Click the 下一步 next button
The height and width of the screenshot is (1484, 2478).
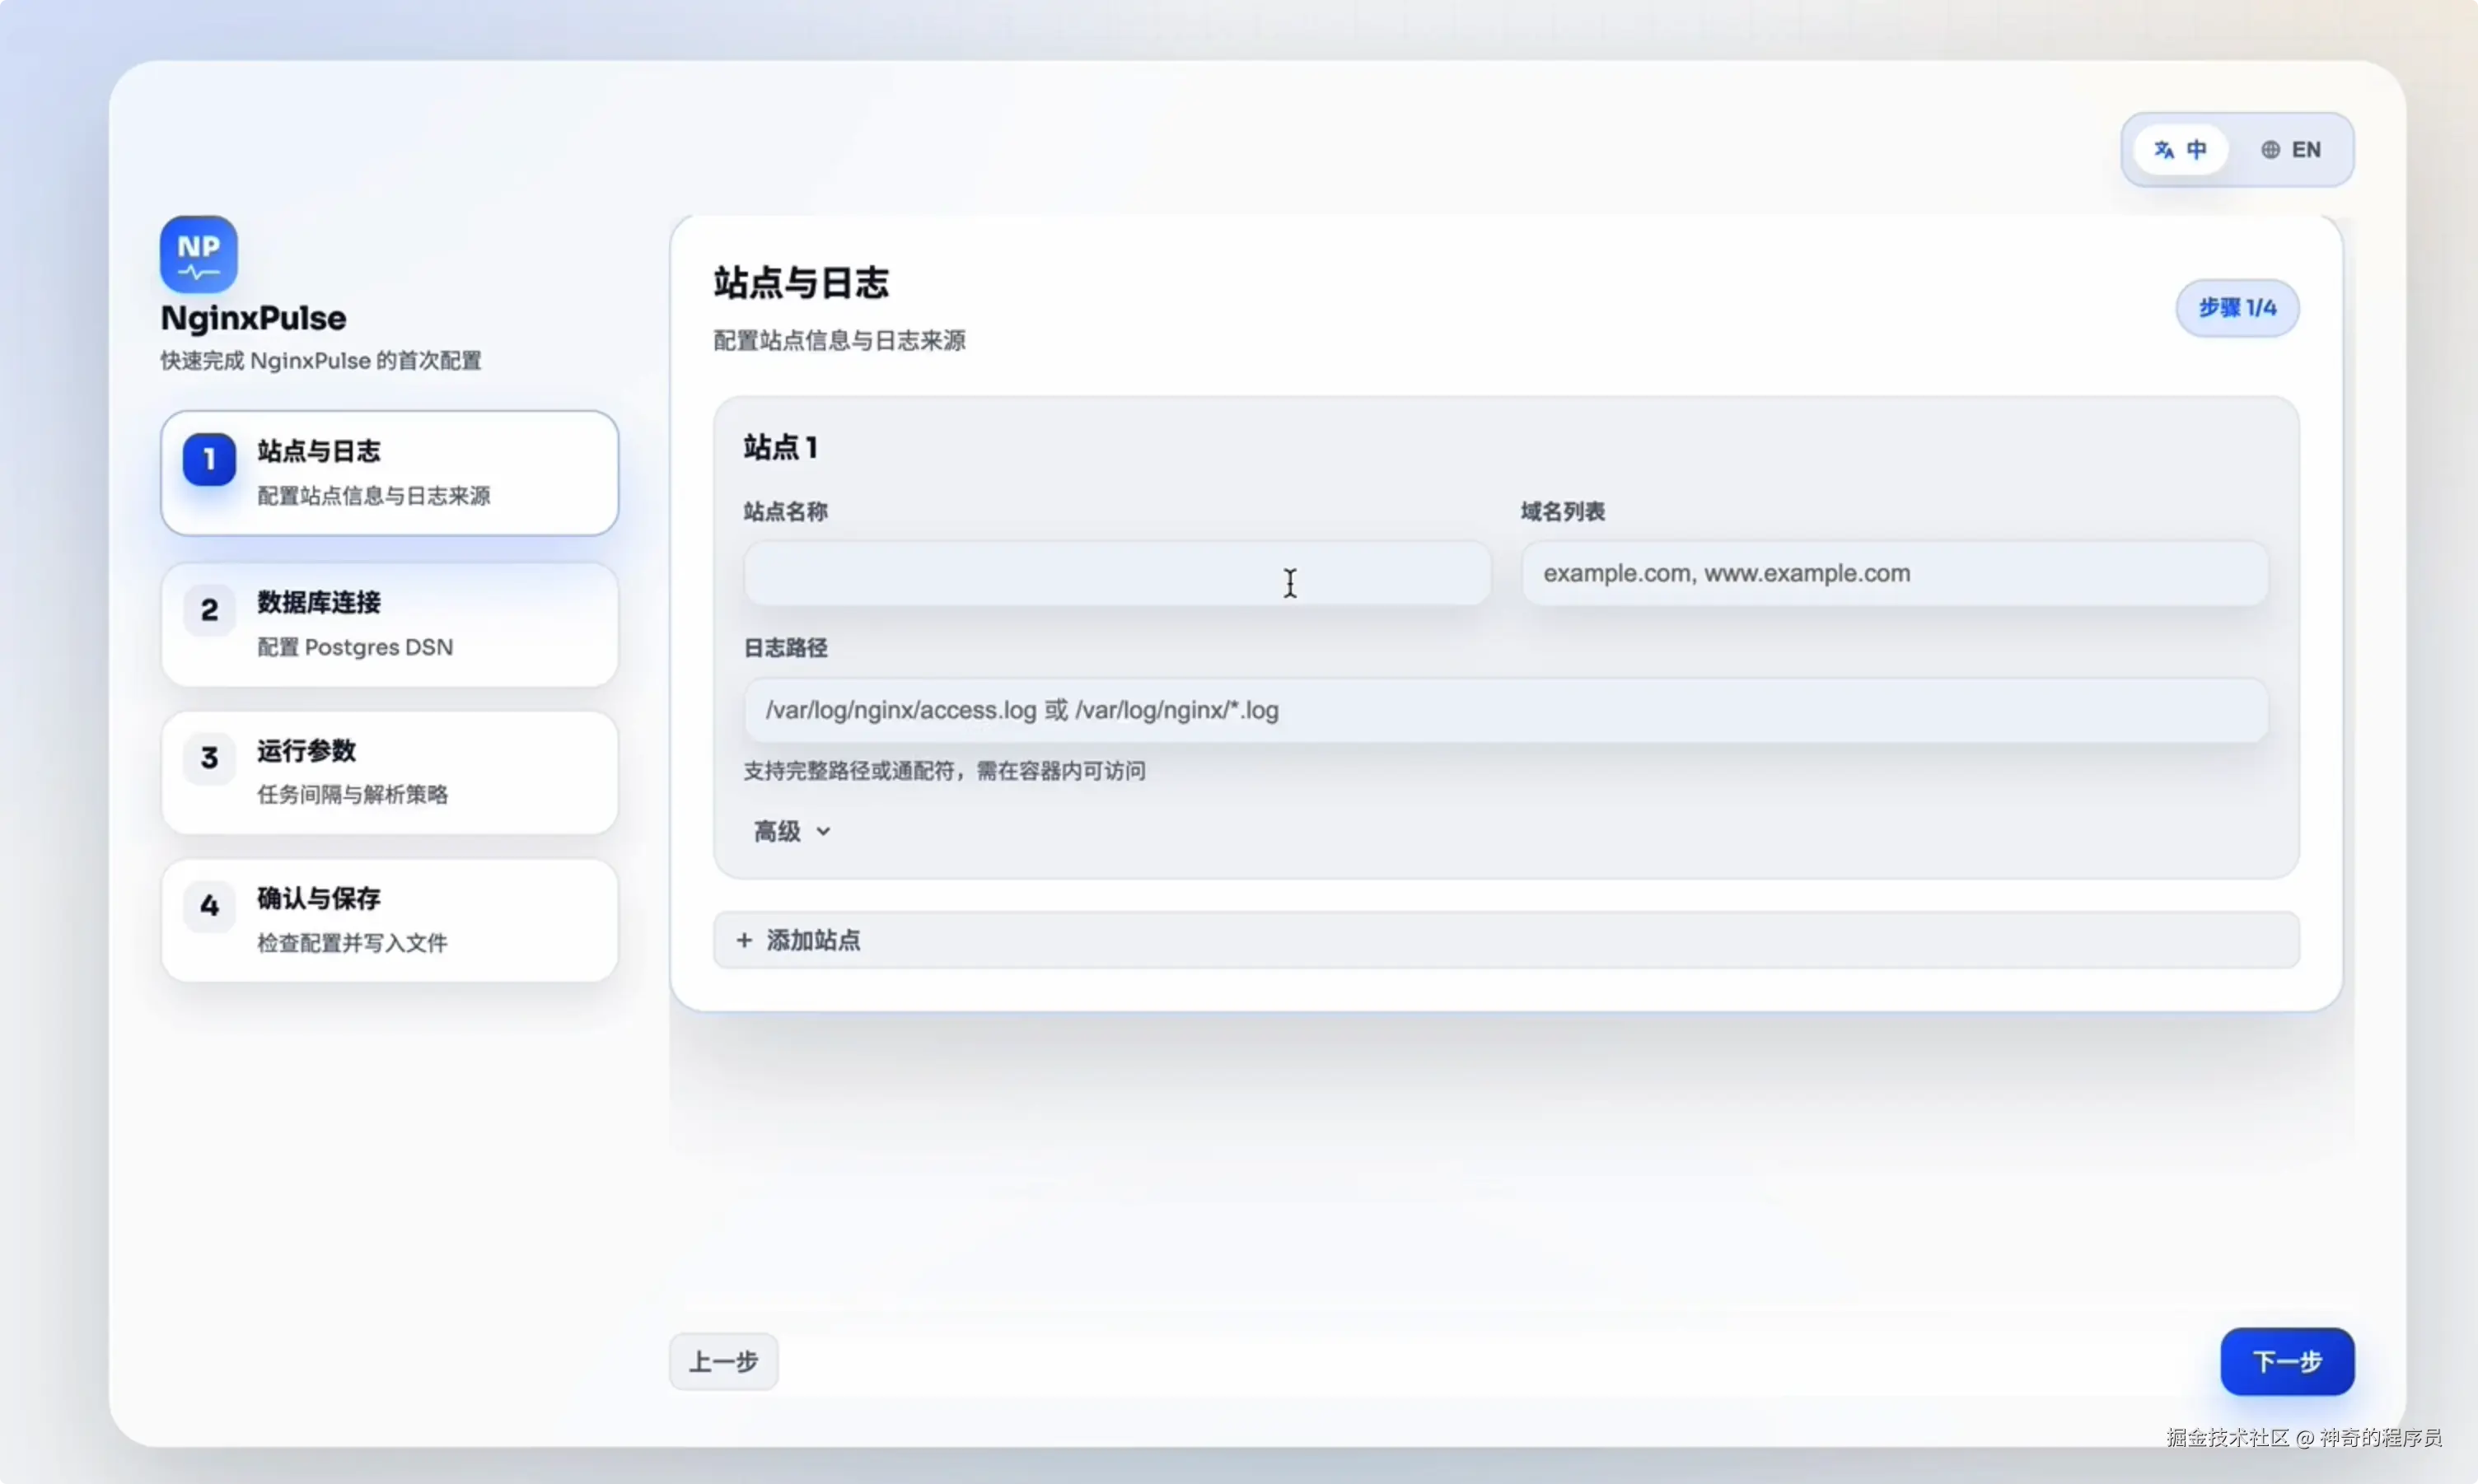click(x=2286, y=1361)
